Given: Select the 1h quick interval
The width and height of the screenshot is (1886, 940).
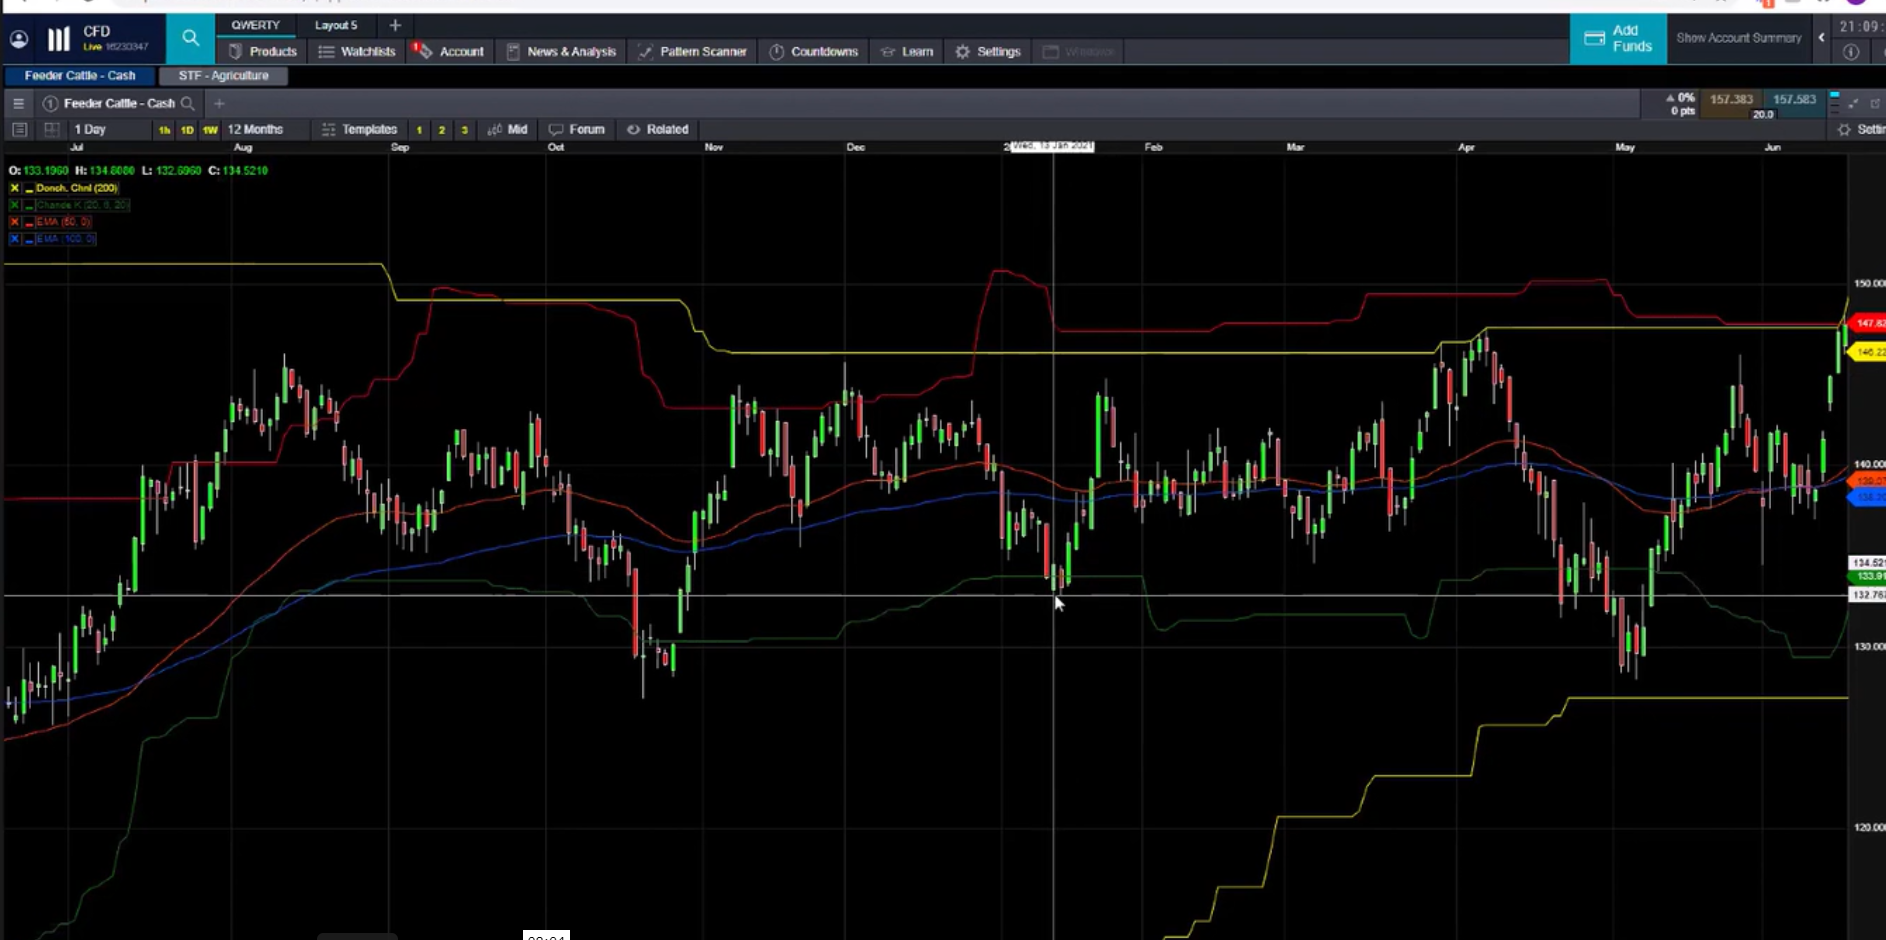Looking at the screenshot, I should click(164, 130).
